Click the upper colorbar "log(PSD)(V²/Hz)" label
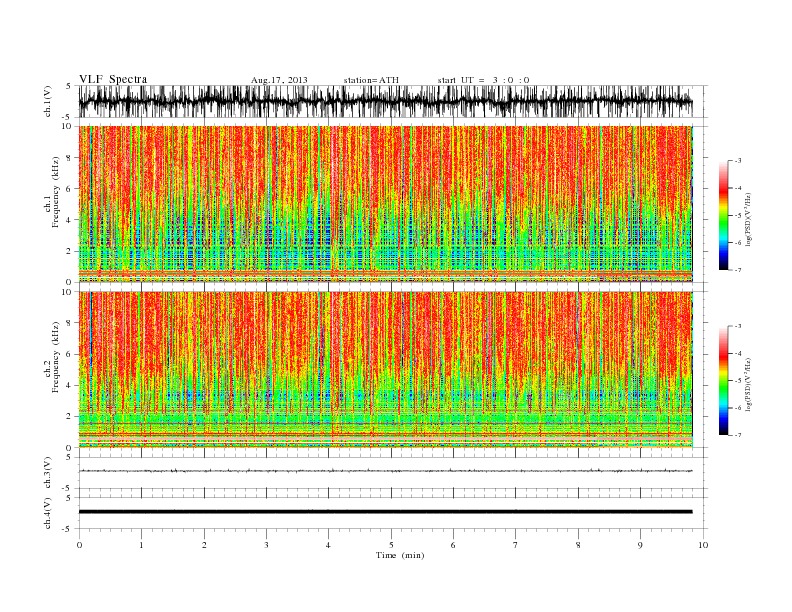792x612 pixels. point(749,218)
